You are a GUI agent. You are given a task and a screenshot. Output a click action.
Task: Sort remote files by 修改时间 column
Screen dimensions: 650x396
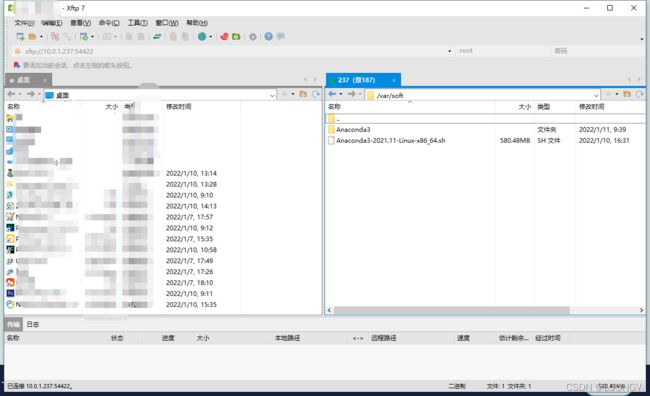pyautogui.click(x=592, y=107)
